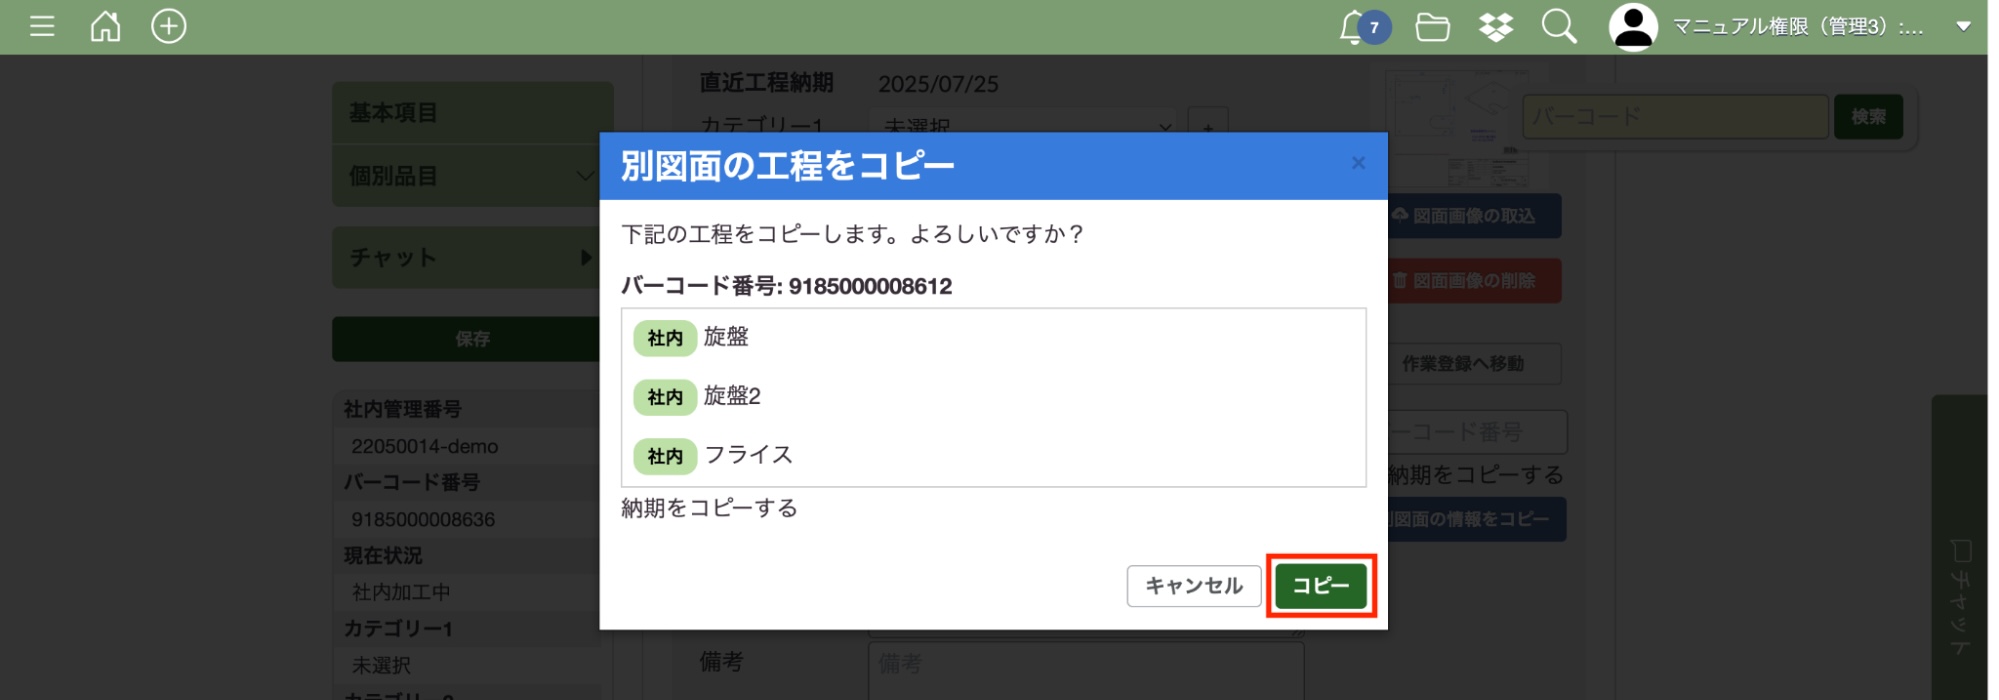The width and height of the screenshot is (1999, 700).
Task: Go to home via the house icon
Action: tap(105, 26)
